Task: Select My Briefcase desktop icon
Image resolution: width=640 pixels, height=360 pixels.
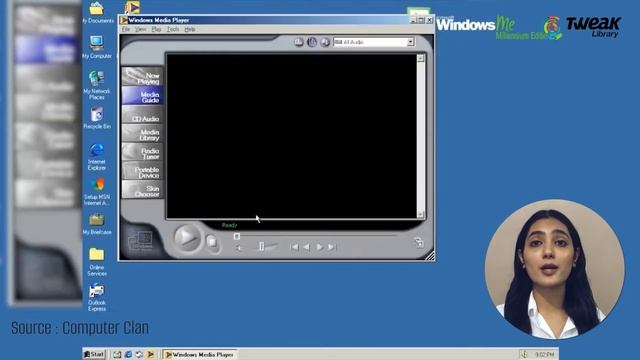Action: coord(97,224)
